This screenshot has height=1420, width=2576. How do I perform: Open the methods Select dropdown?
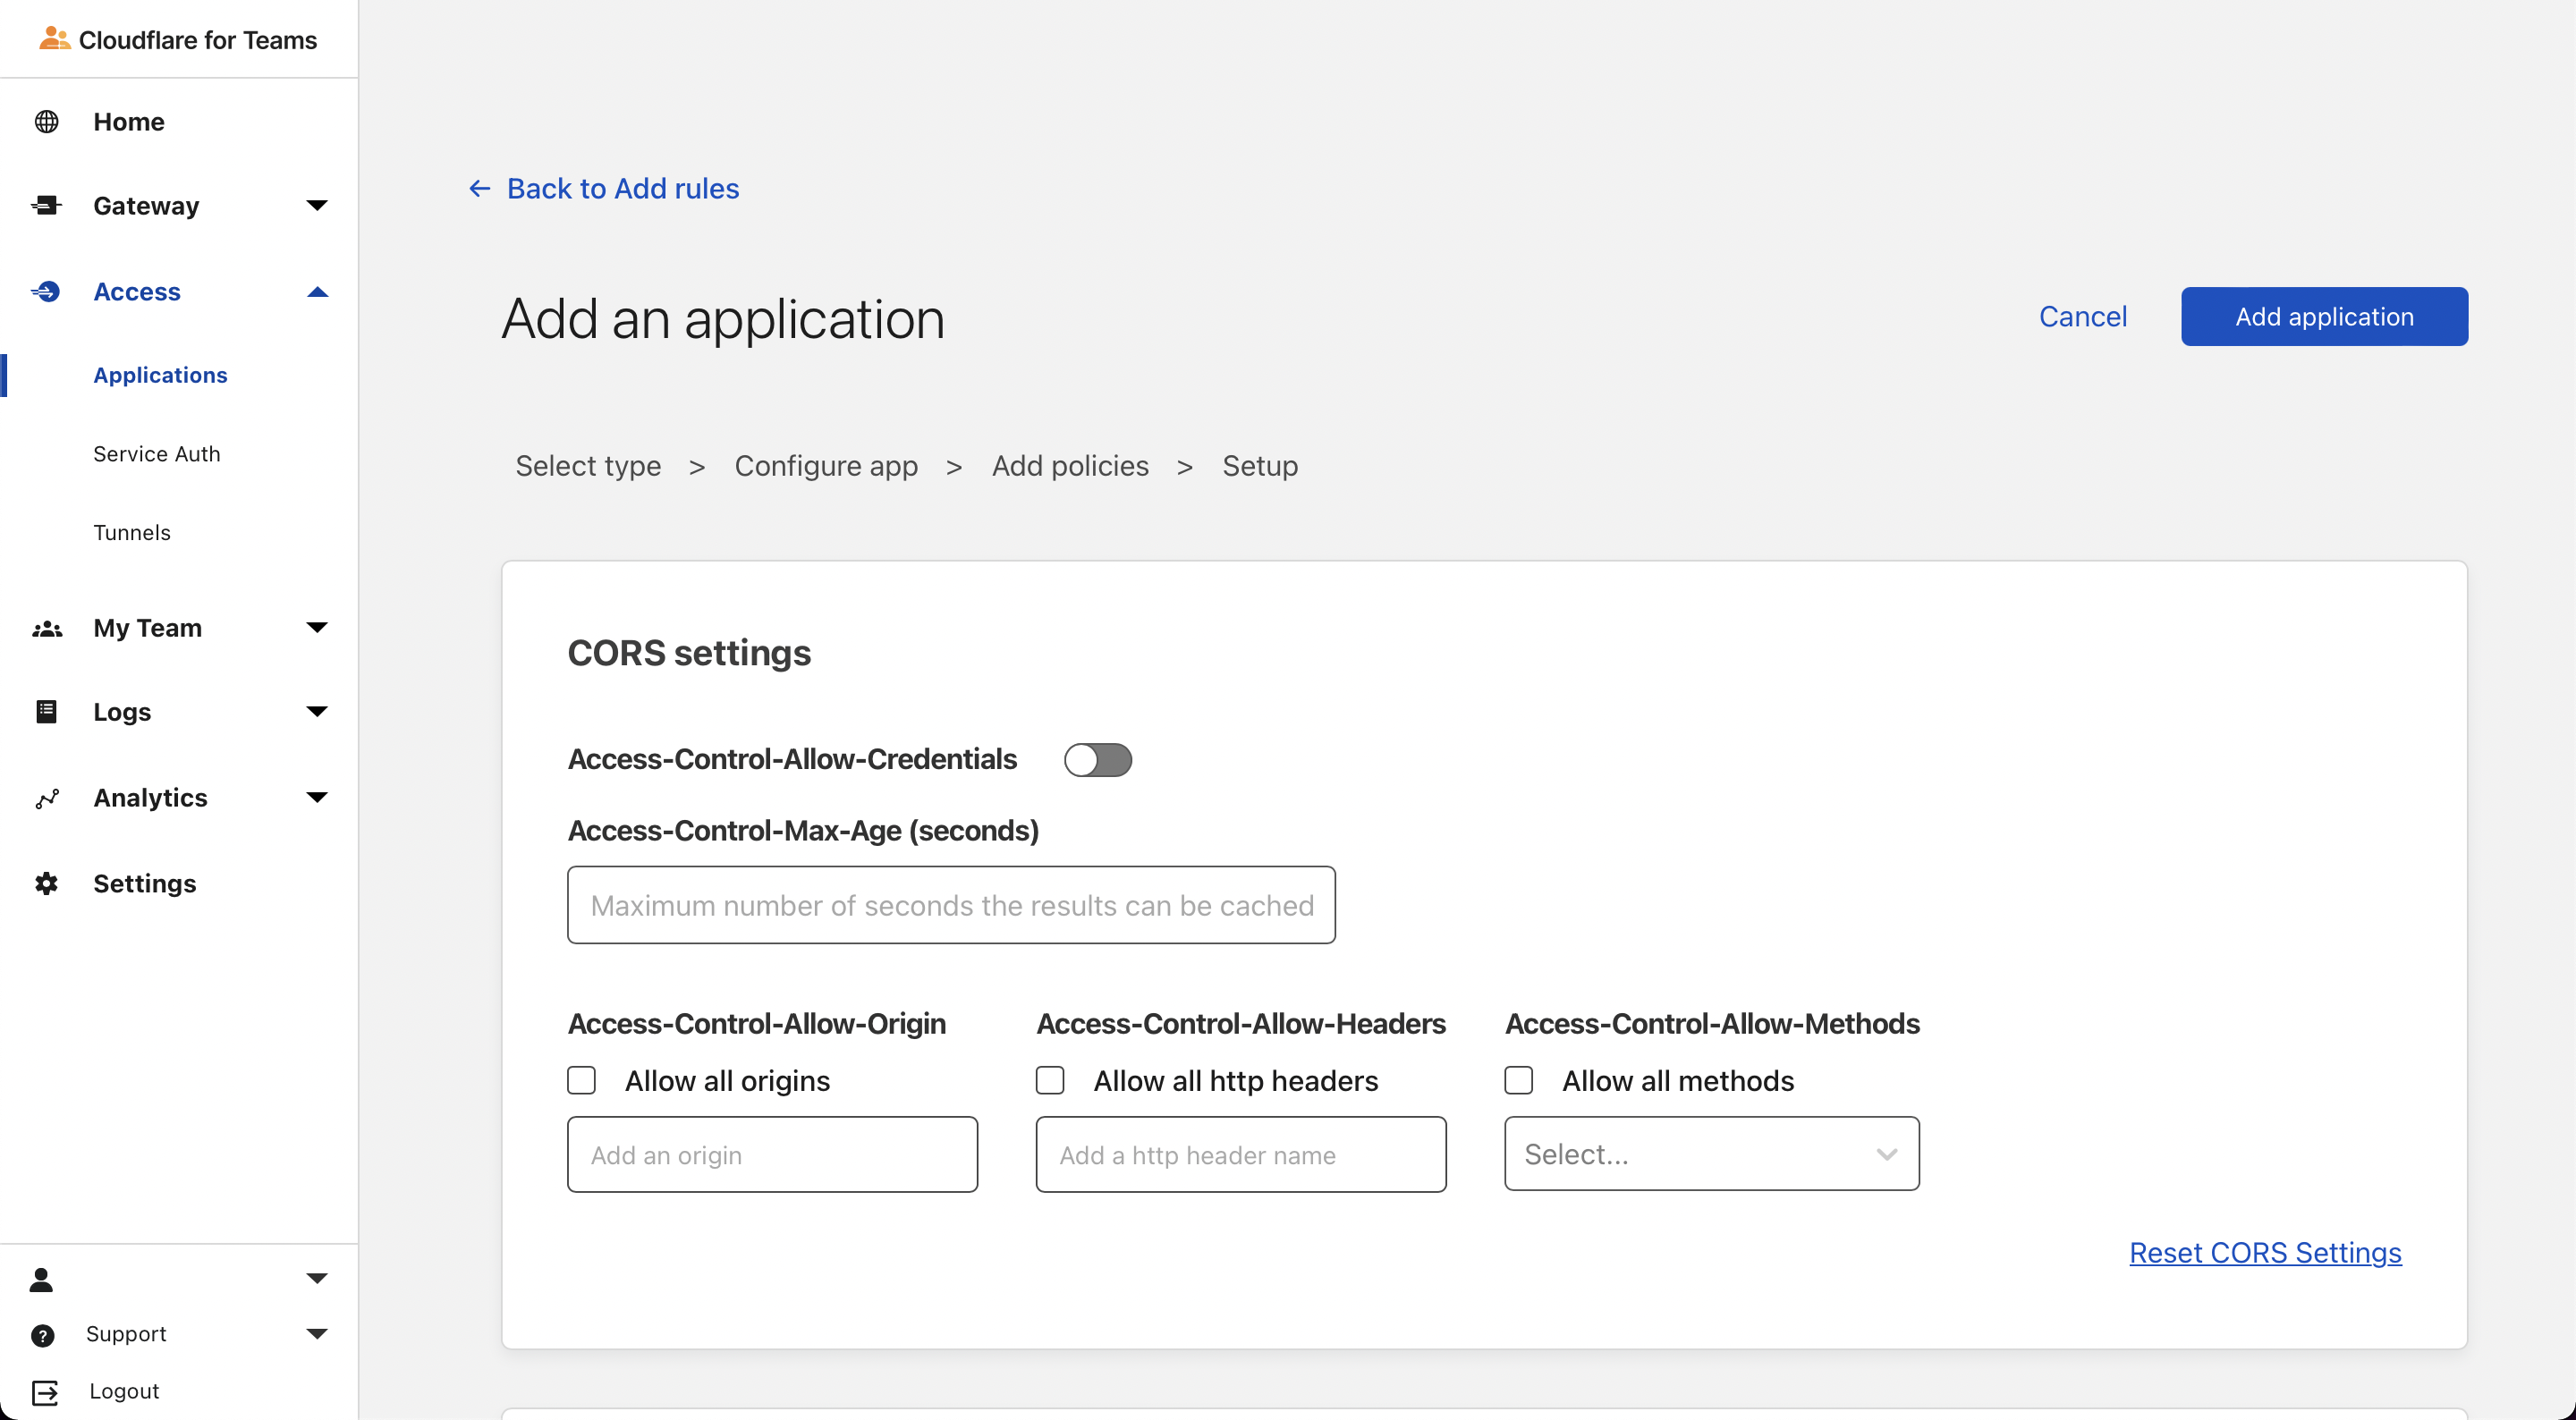coord(1711,1154)
